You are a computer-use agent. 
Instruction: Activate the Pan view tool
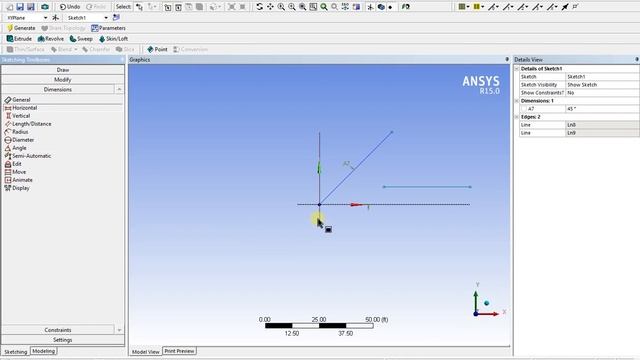point(270,7)
